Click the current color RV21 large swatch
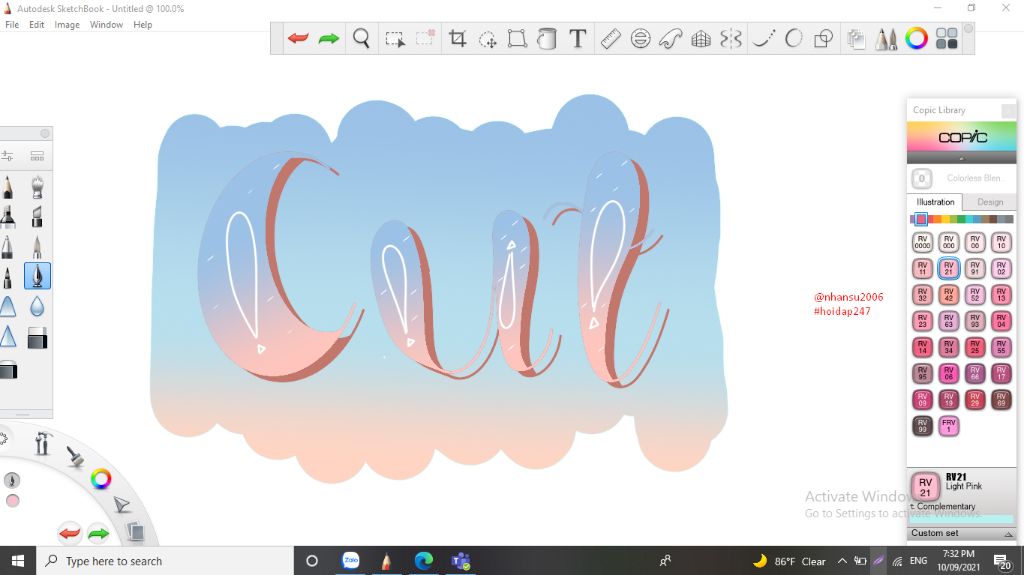Viewport: 1024px width, 575px height. tap(925, 487)
